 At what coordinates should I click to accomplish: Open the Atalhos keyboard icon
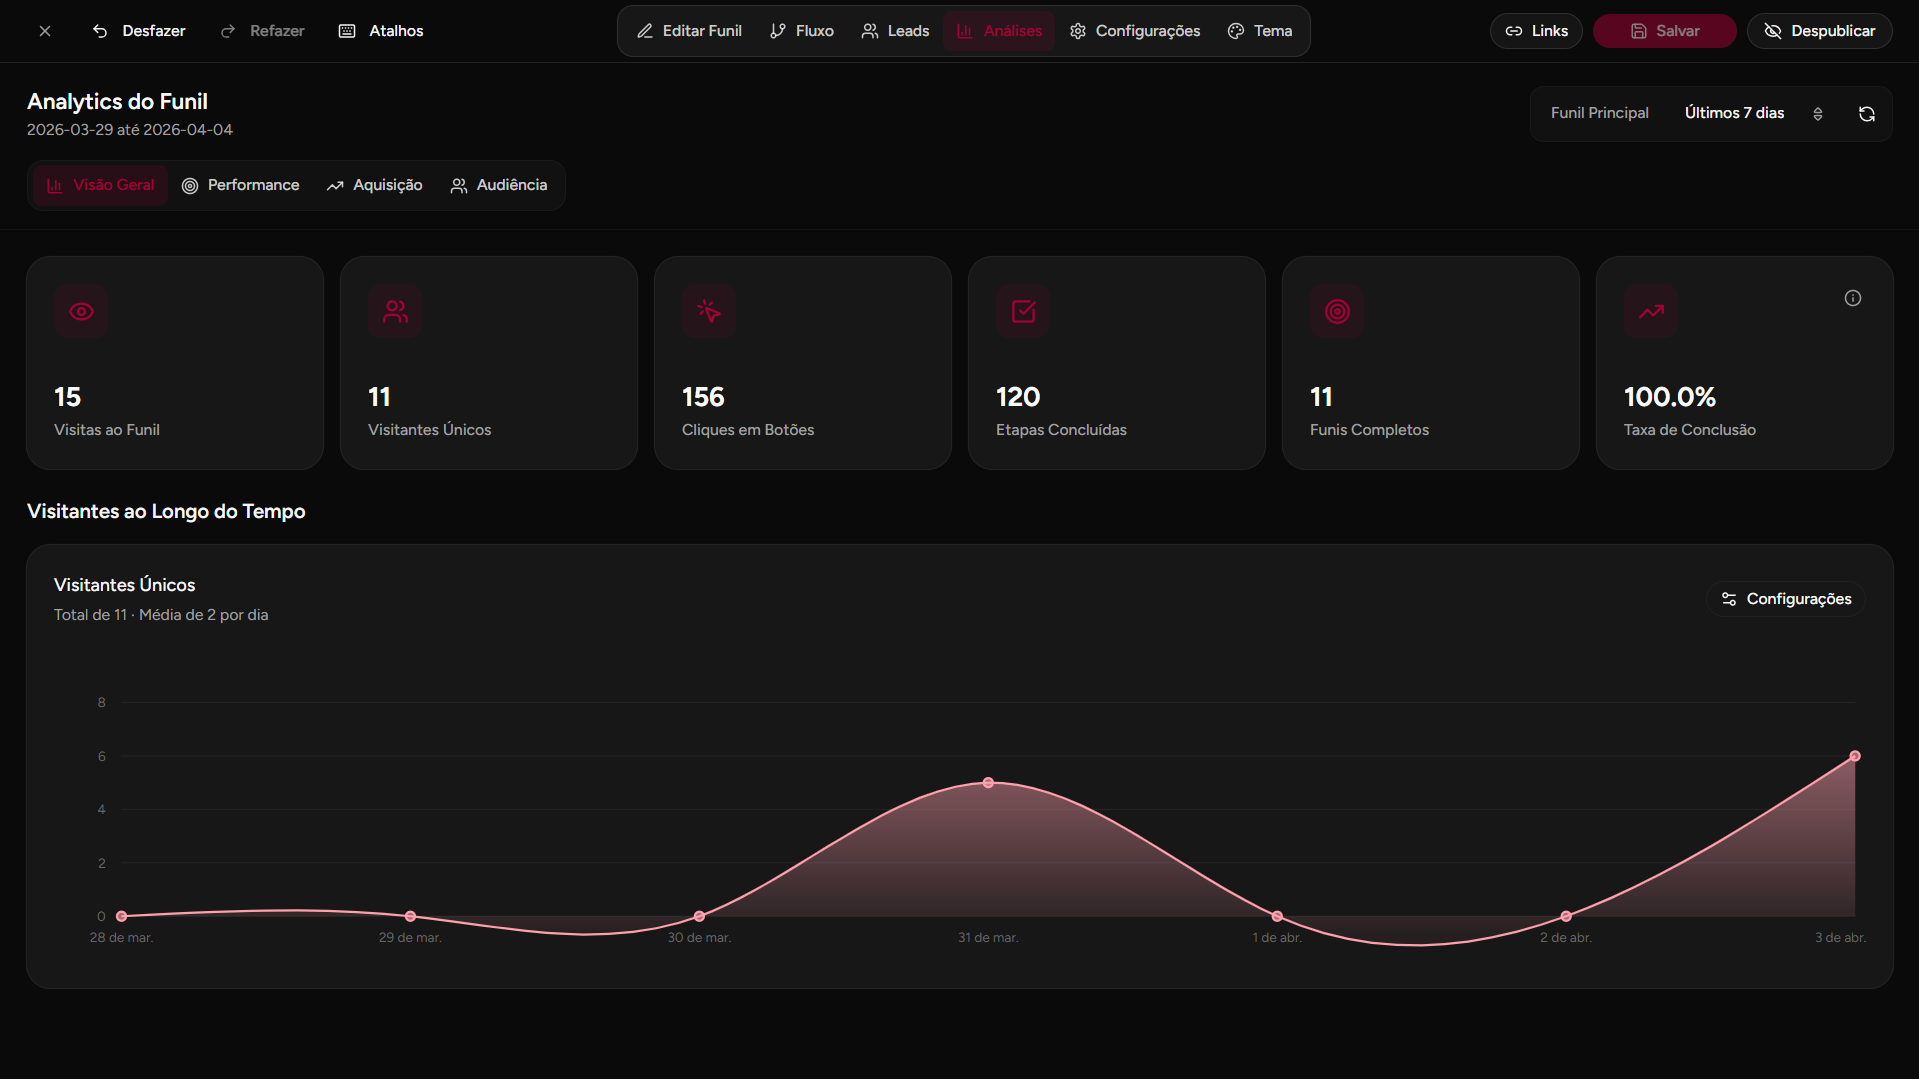pos(347,31)
